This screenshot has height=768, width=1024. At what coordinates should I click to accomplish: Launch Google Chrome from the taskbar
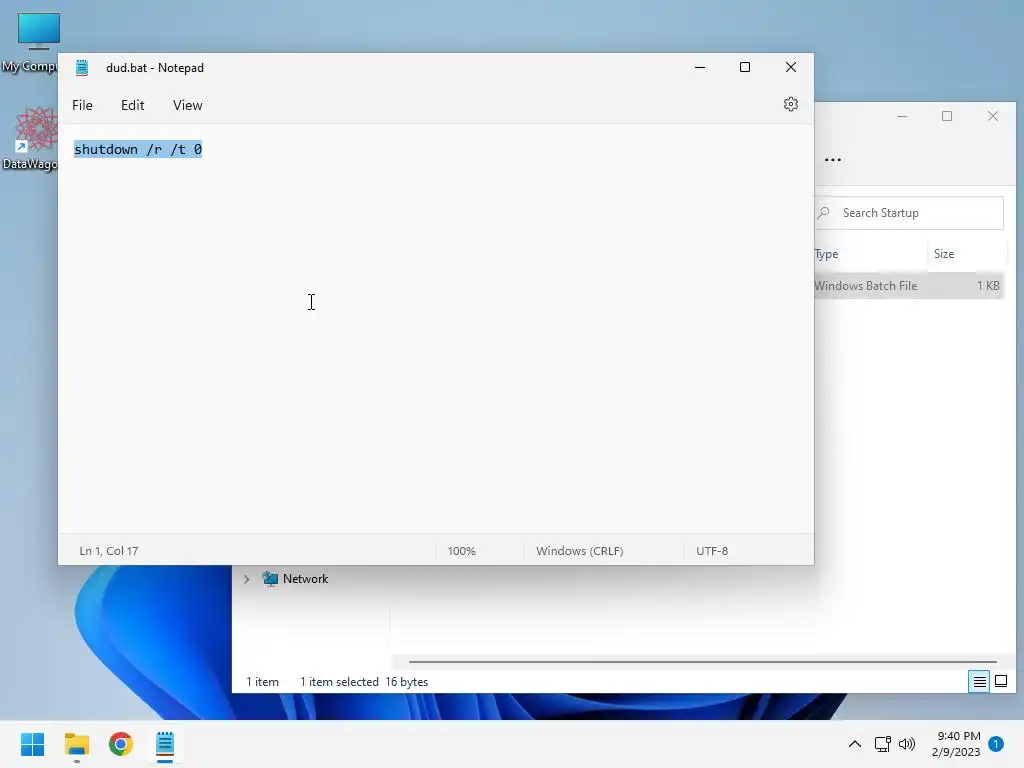(x=120, y=744)
